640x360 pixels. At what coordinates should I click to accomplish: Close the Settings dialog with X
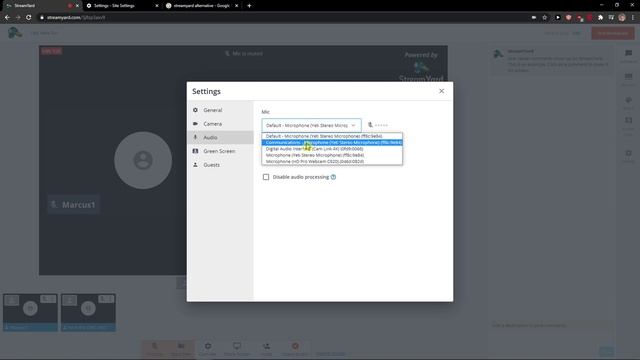click(441, 91)
